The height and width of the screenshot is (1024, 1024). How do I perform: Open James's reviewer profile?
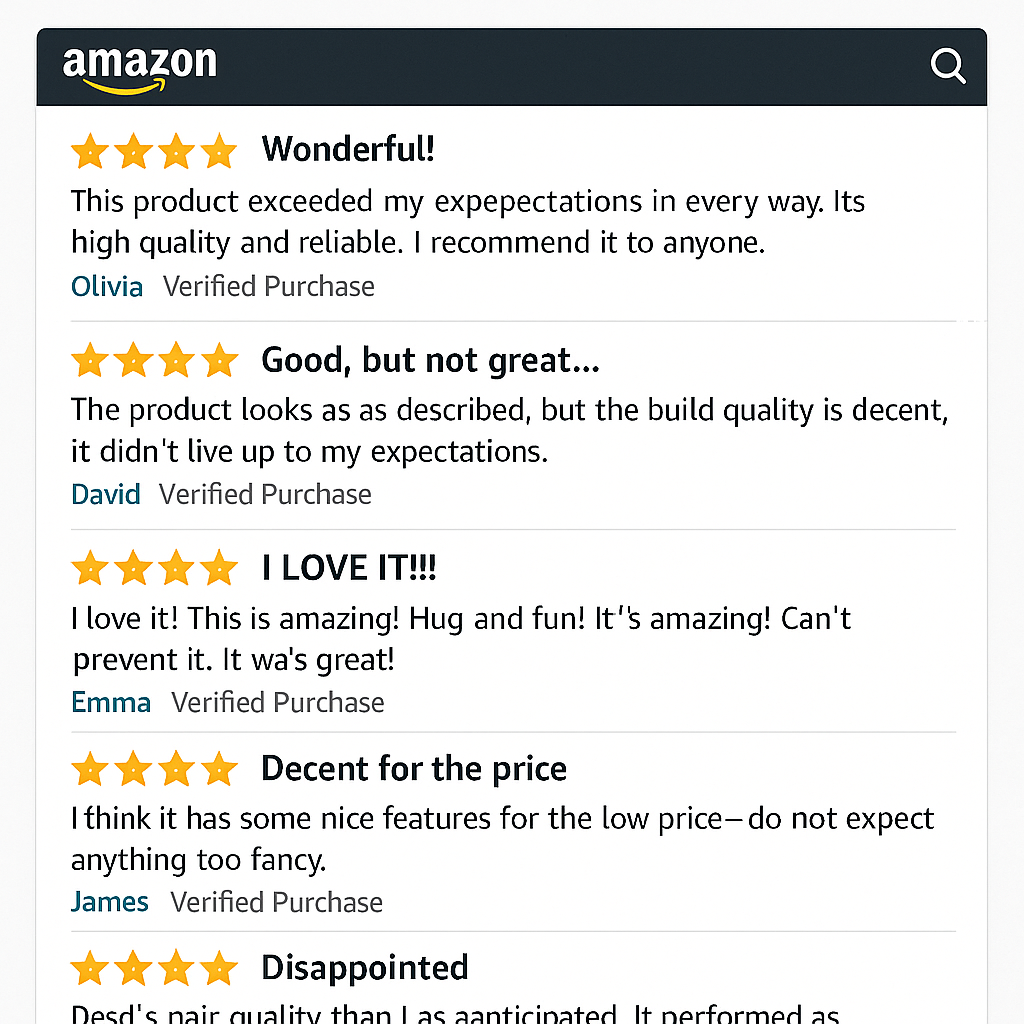tap(110, 902)
